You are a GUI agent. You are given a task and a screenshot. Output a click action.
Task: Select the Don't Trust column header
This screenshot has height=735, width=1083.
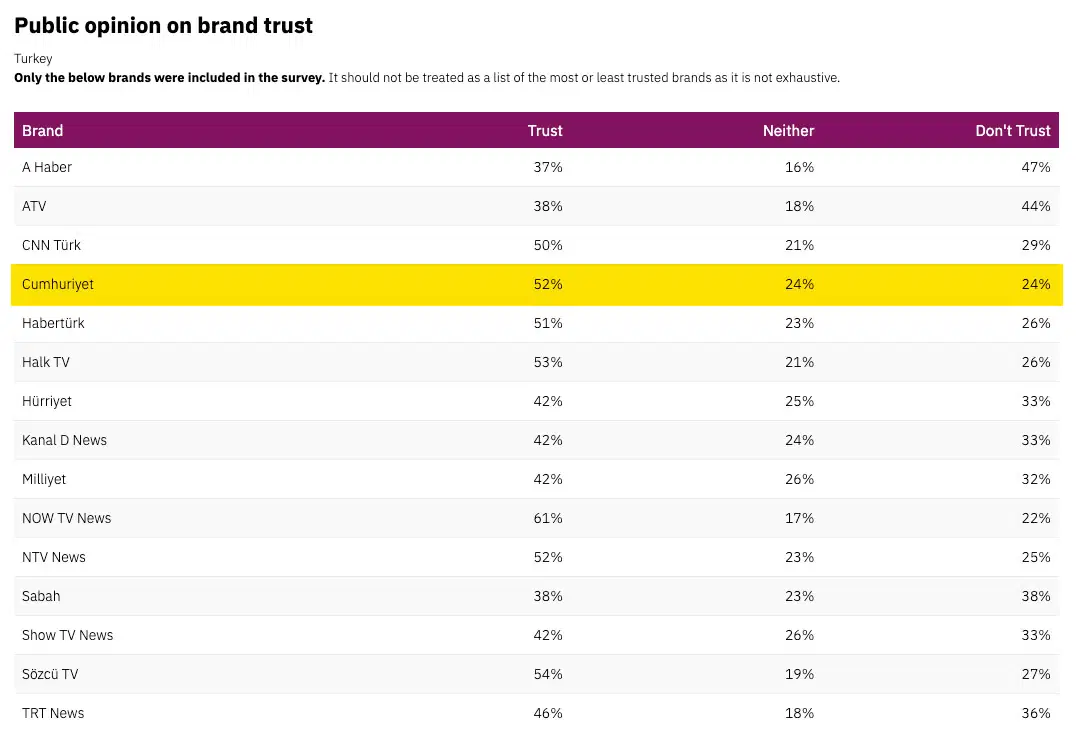pyautogui.click(x=1012, y=131)
